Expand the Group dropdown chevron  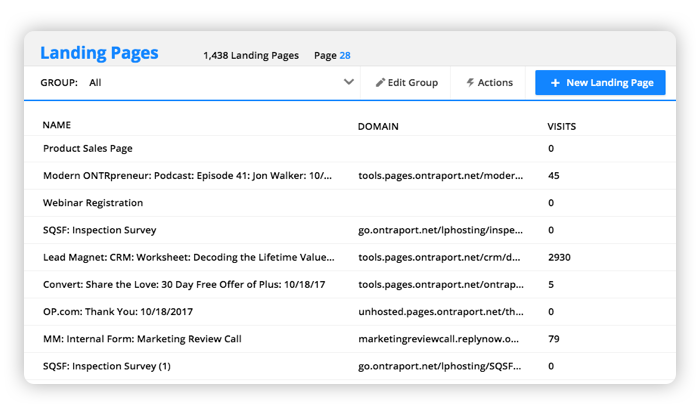[x=349, y=82]
